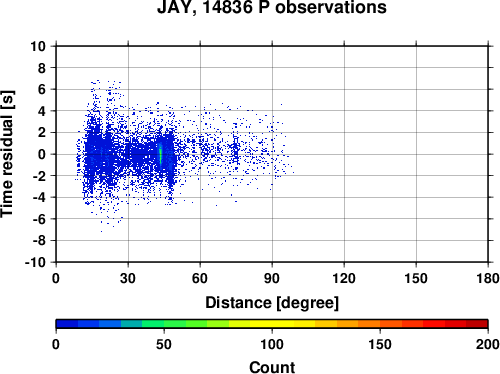This screenshot has height=374, width=500.
Task: Click the y-axis tick label -4
Action: point(39,197)
